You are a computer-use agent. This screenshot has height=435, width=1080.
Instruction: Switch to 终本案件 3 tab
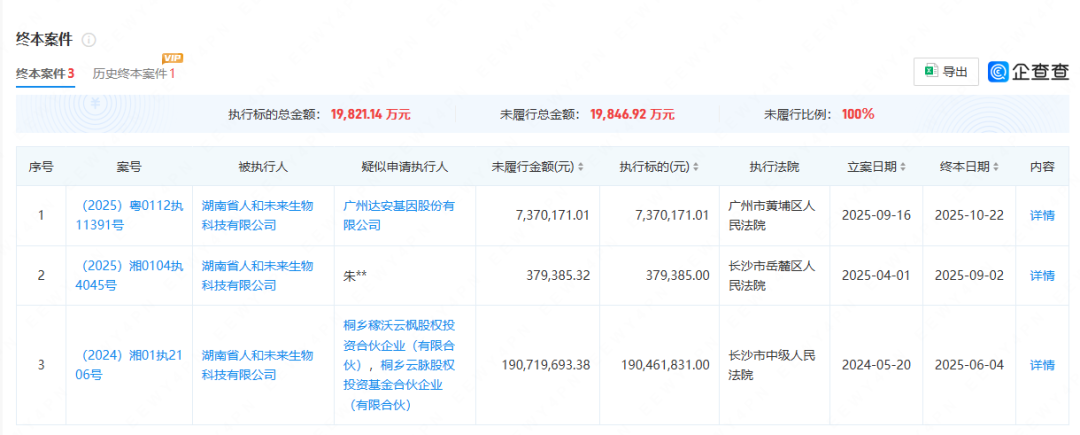click(45, 74)
